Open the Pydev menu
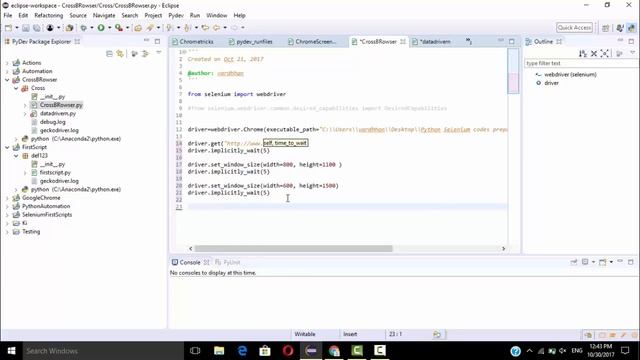This screenshot has height=360, width=640. click(176, 16)
